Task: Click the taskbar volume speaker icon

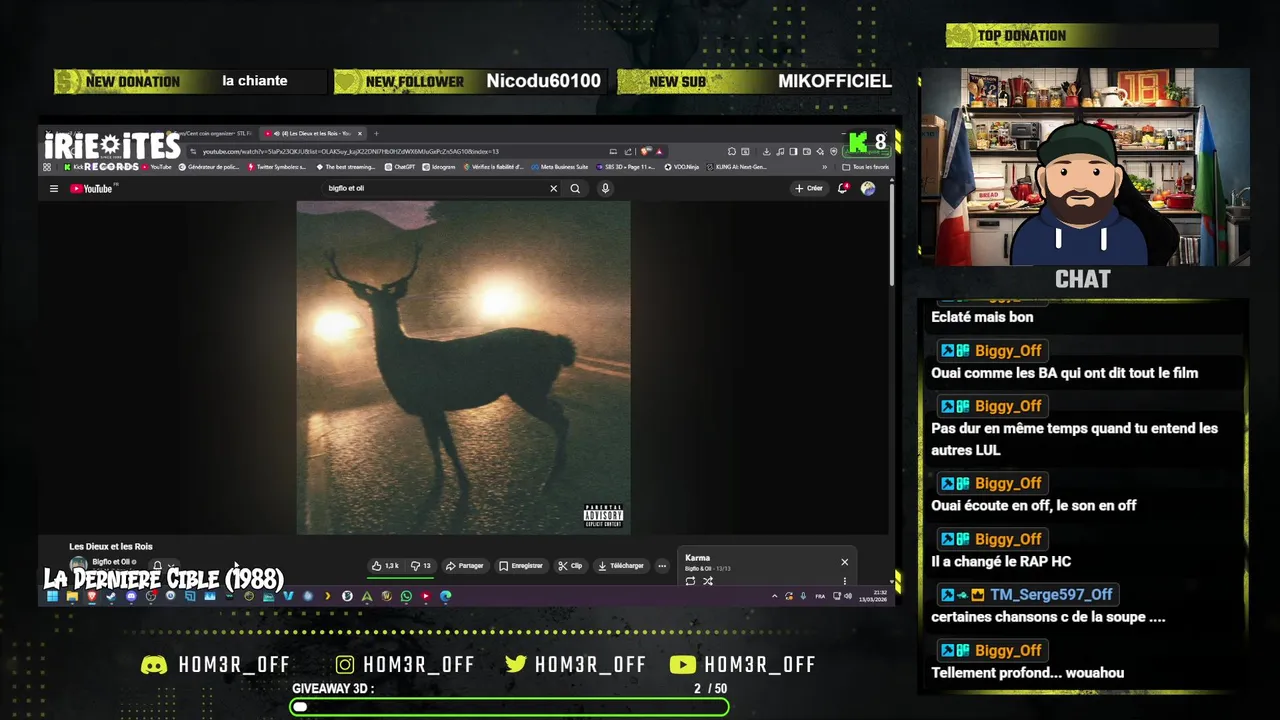Action: (x=848, y=596)
